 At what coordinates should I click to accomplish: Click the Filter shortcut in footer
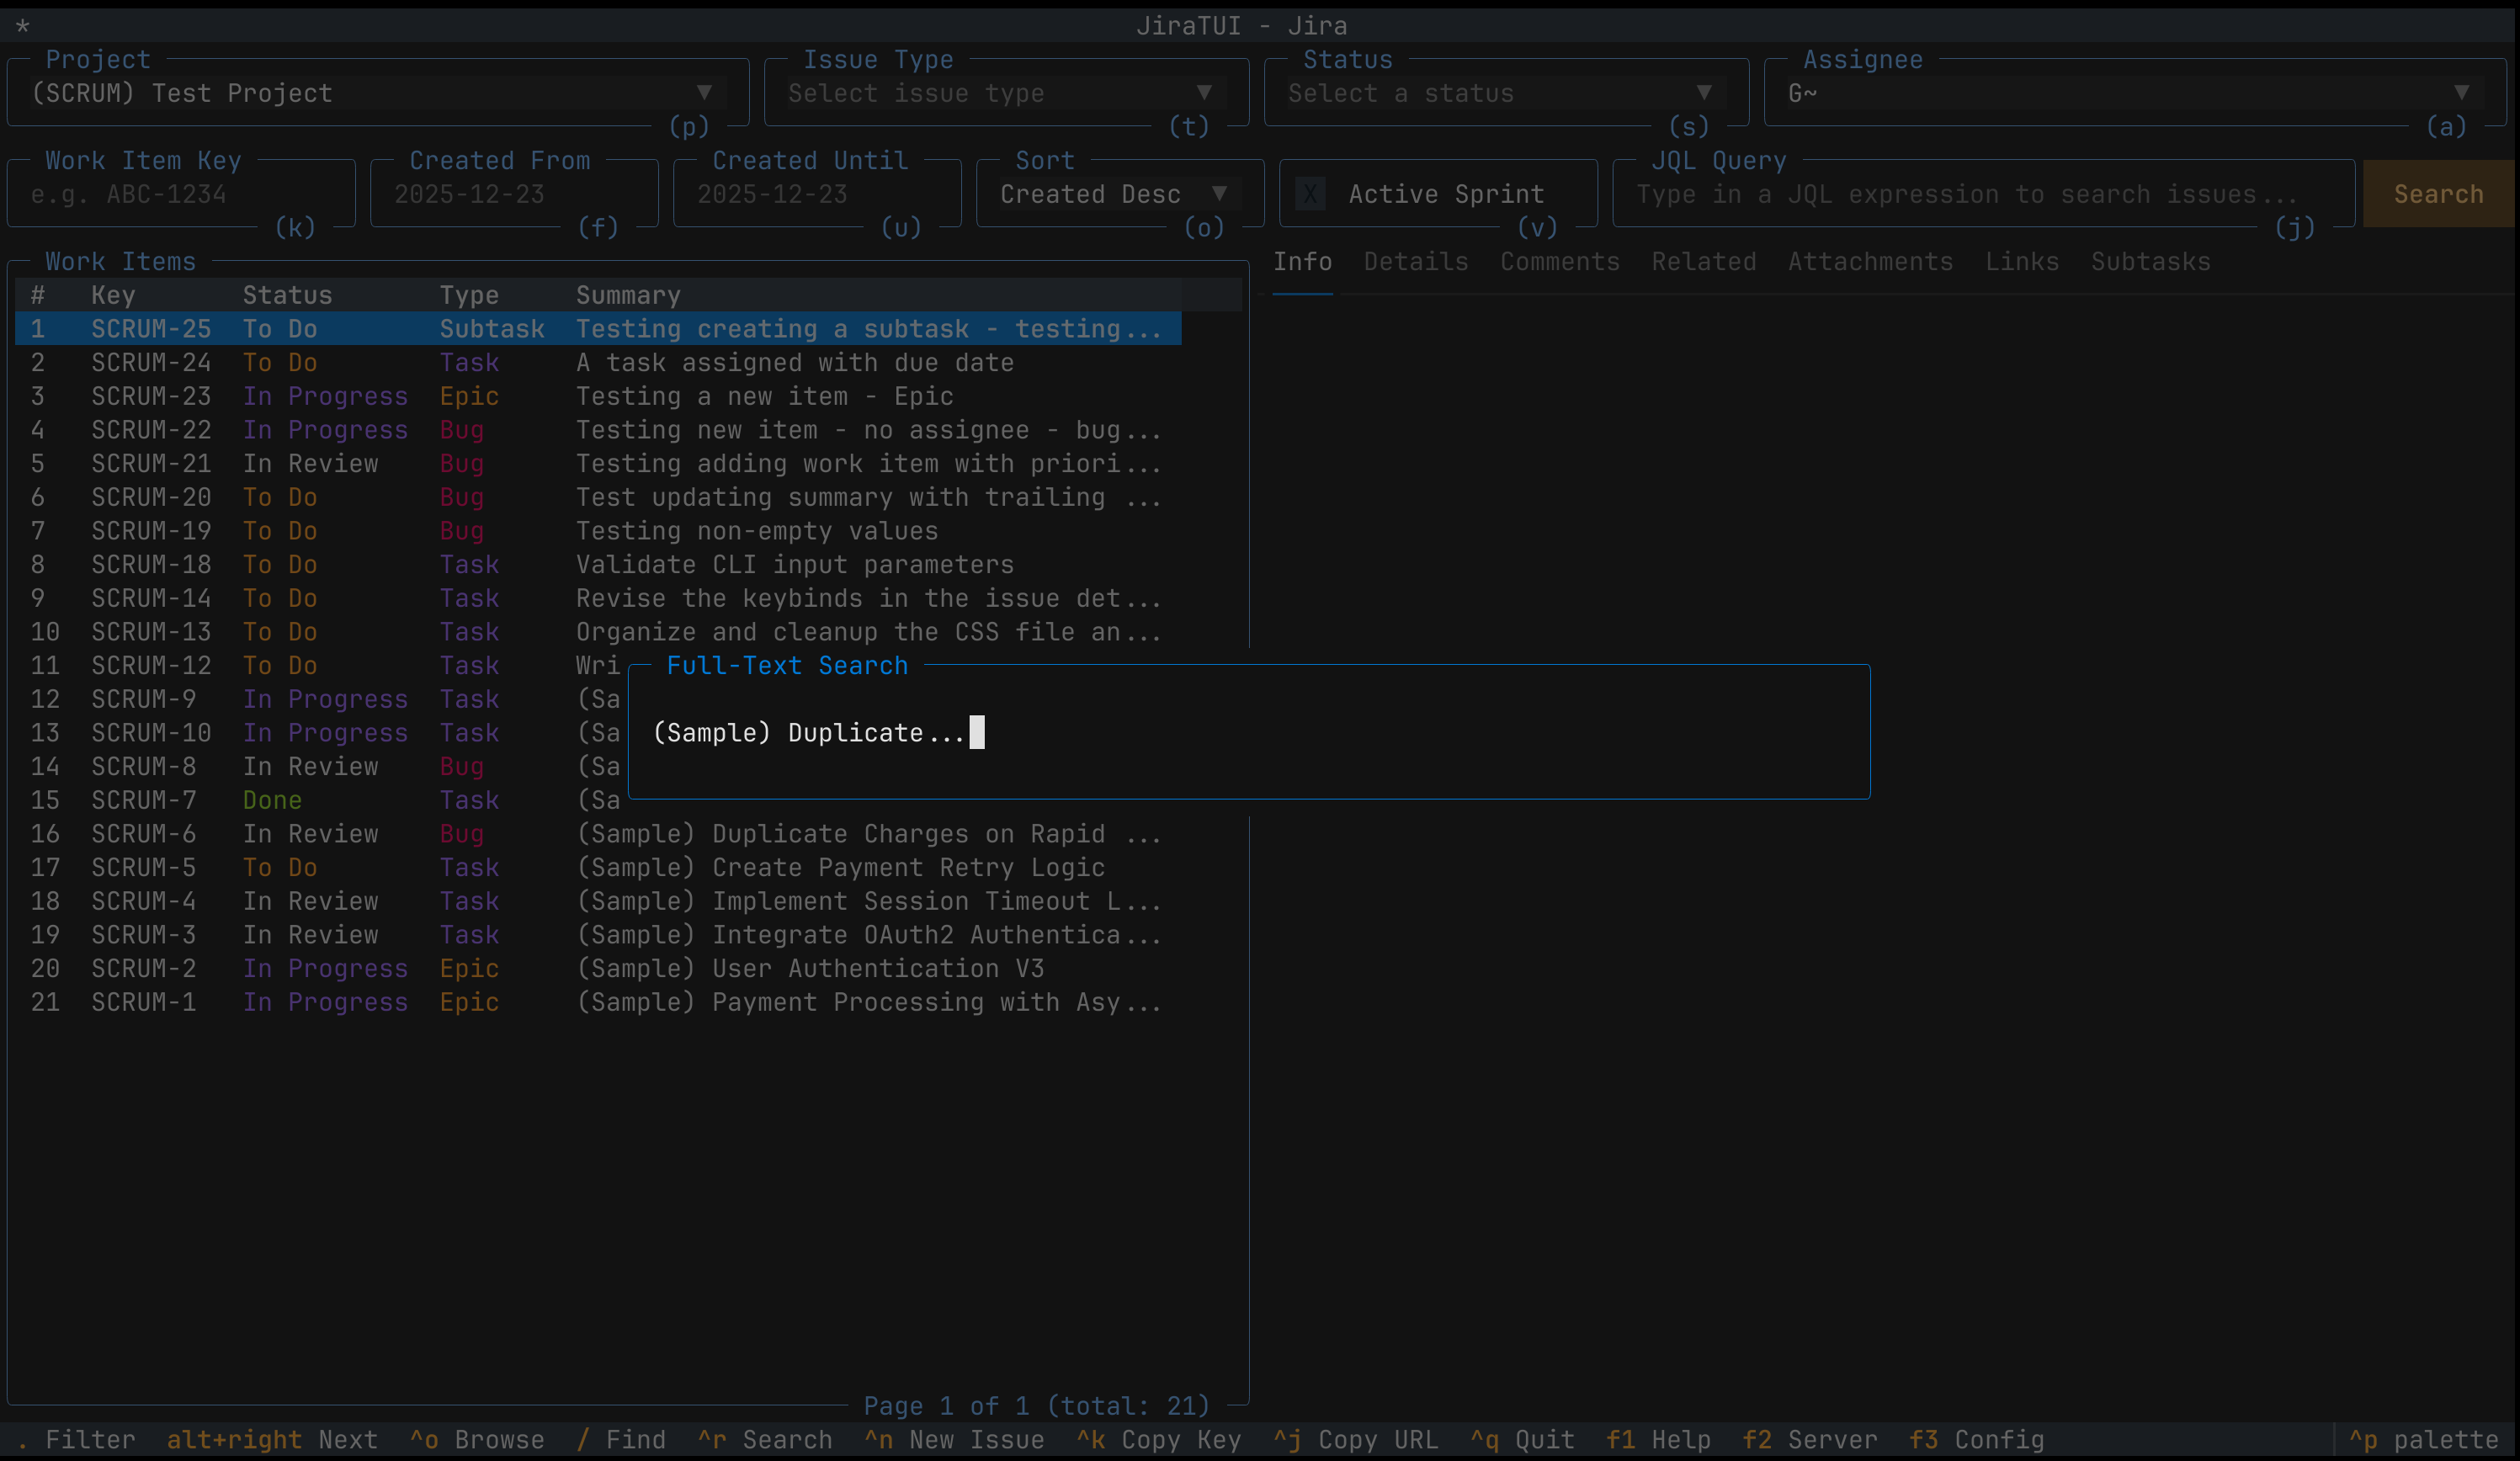click(x=76, y=1440)
